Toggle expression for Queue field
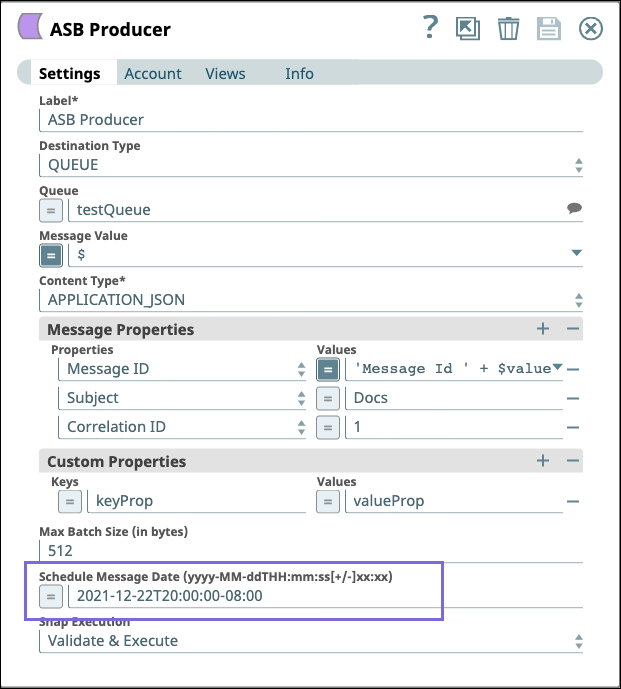This screenshot has height=689, width=621. click(x=51, y=210)
